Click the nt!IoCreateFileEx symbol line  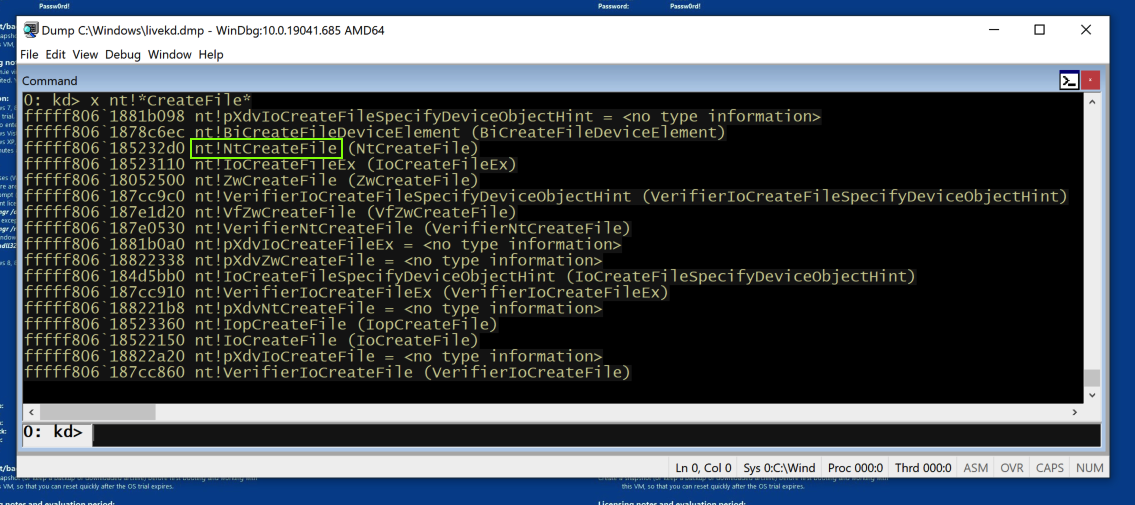click(x=269, y=164)
